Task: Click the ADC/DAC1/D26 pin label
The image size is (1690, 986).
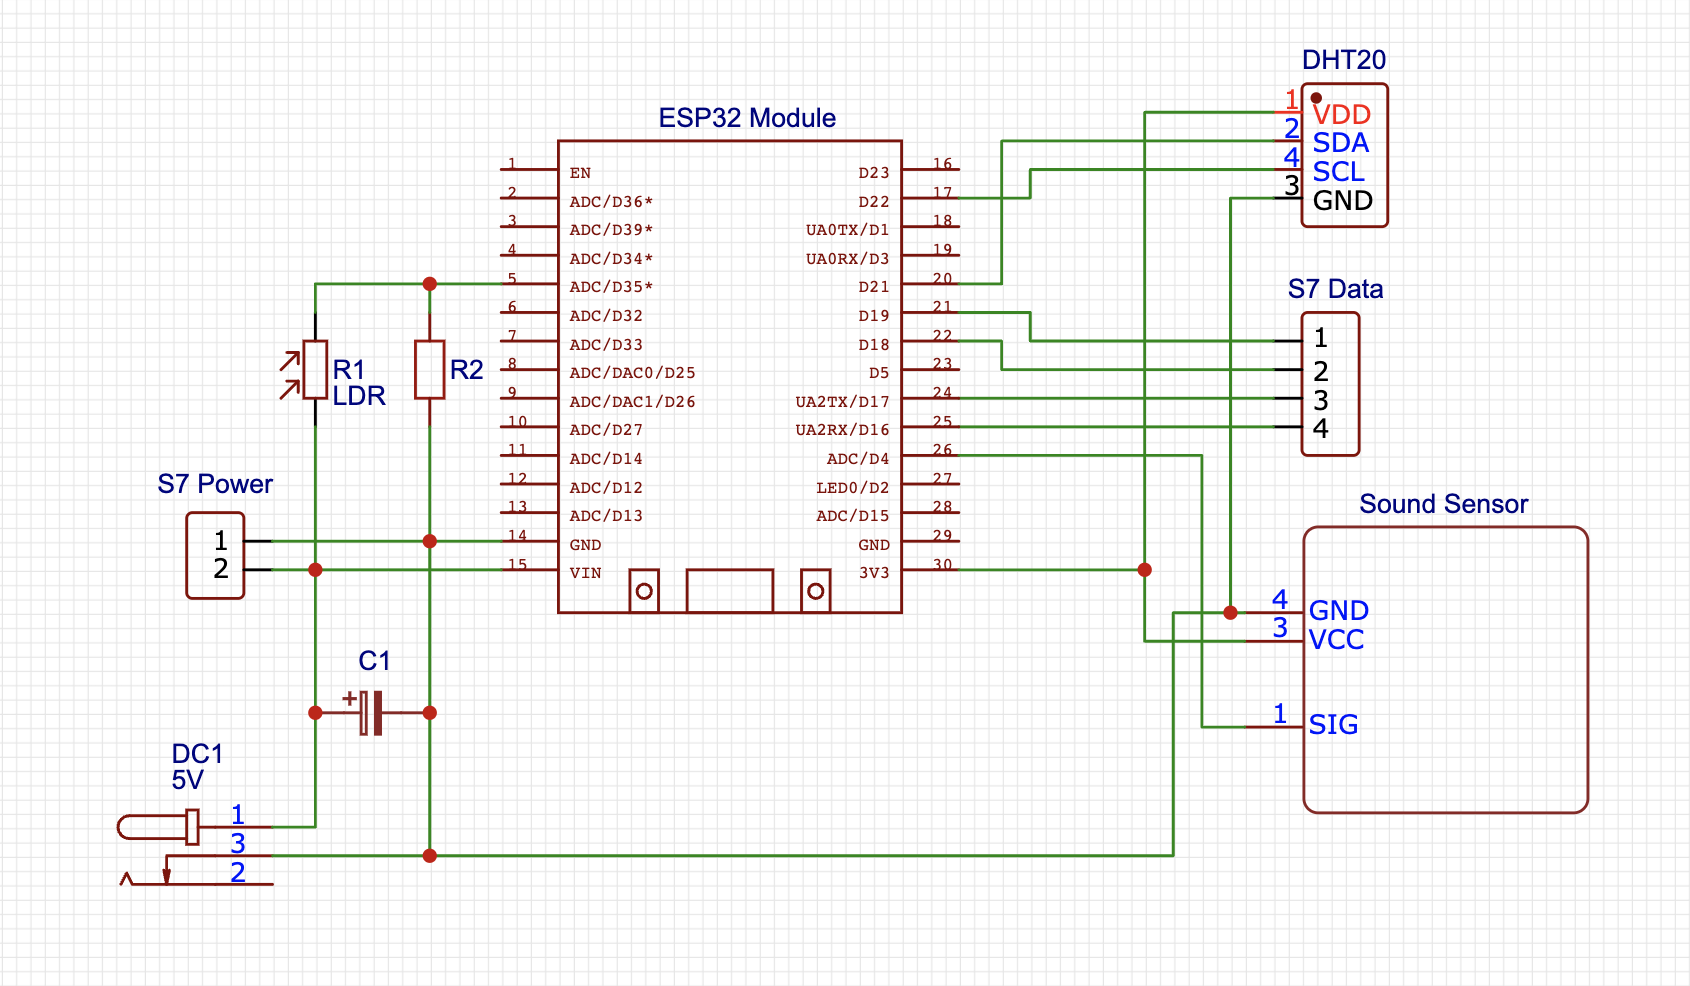Action: click(632, 402)
